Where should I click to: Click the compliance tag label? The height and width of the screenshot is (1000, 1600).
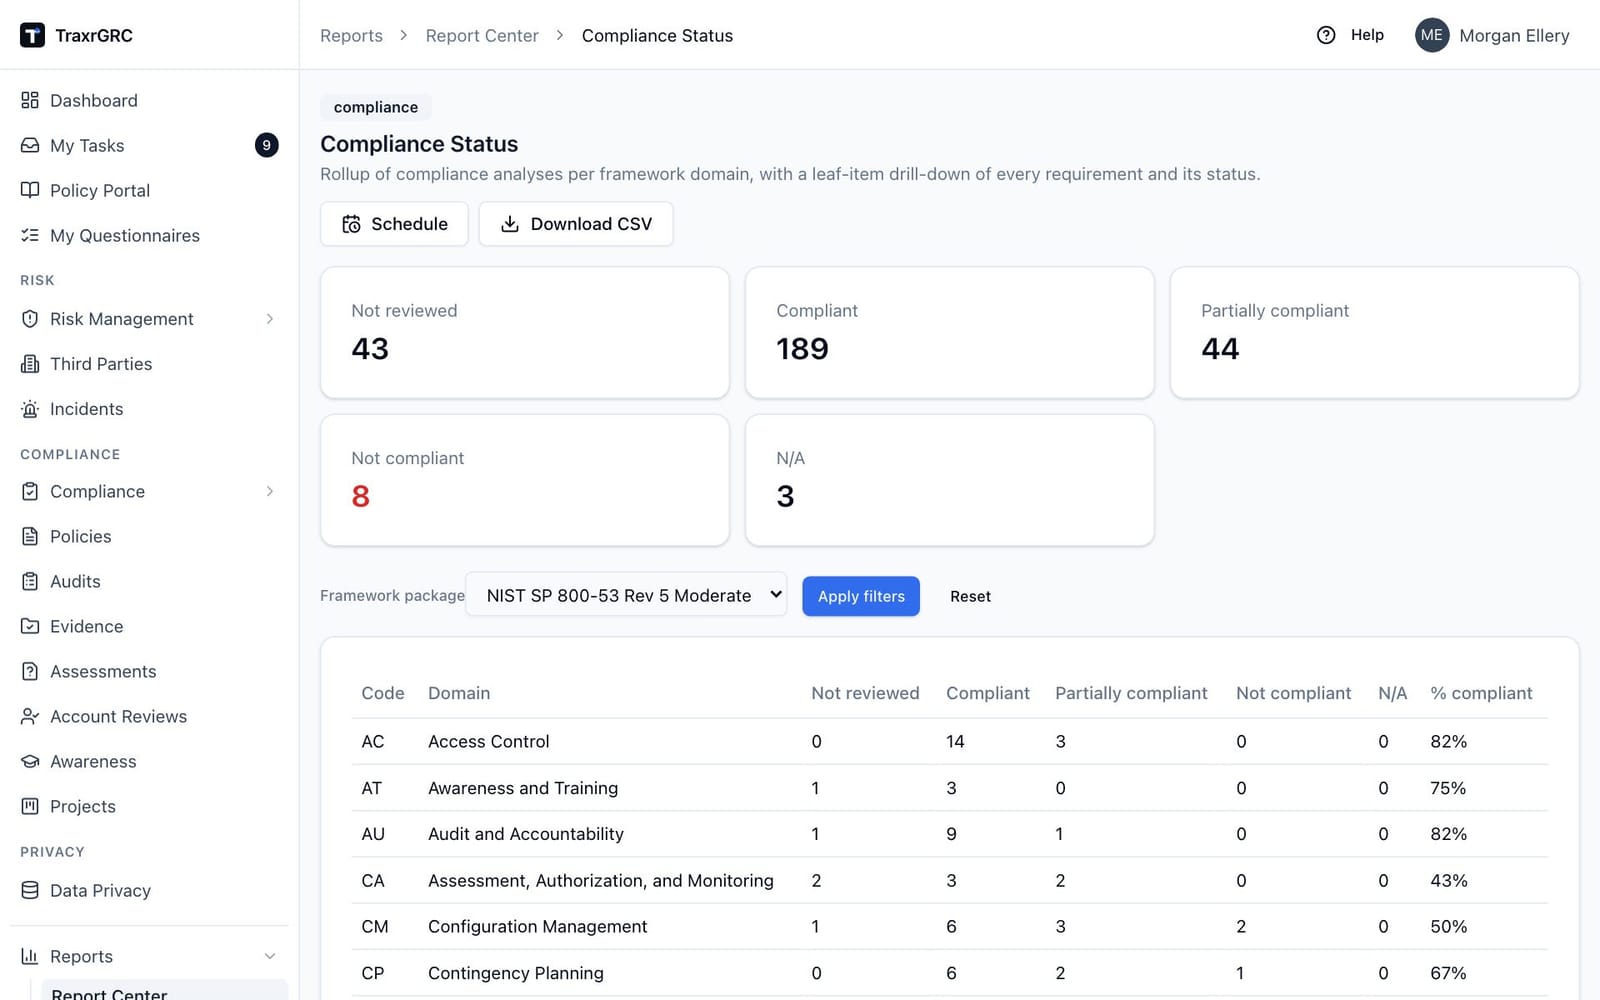(376, 107)
